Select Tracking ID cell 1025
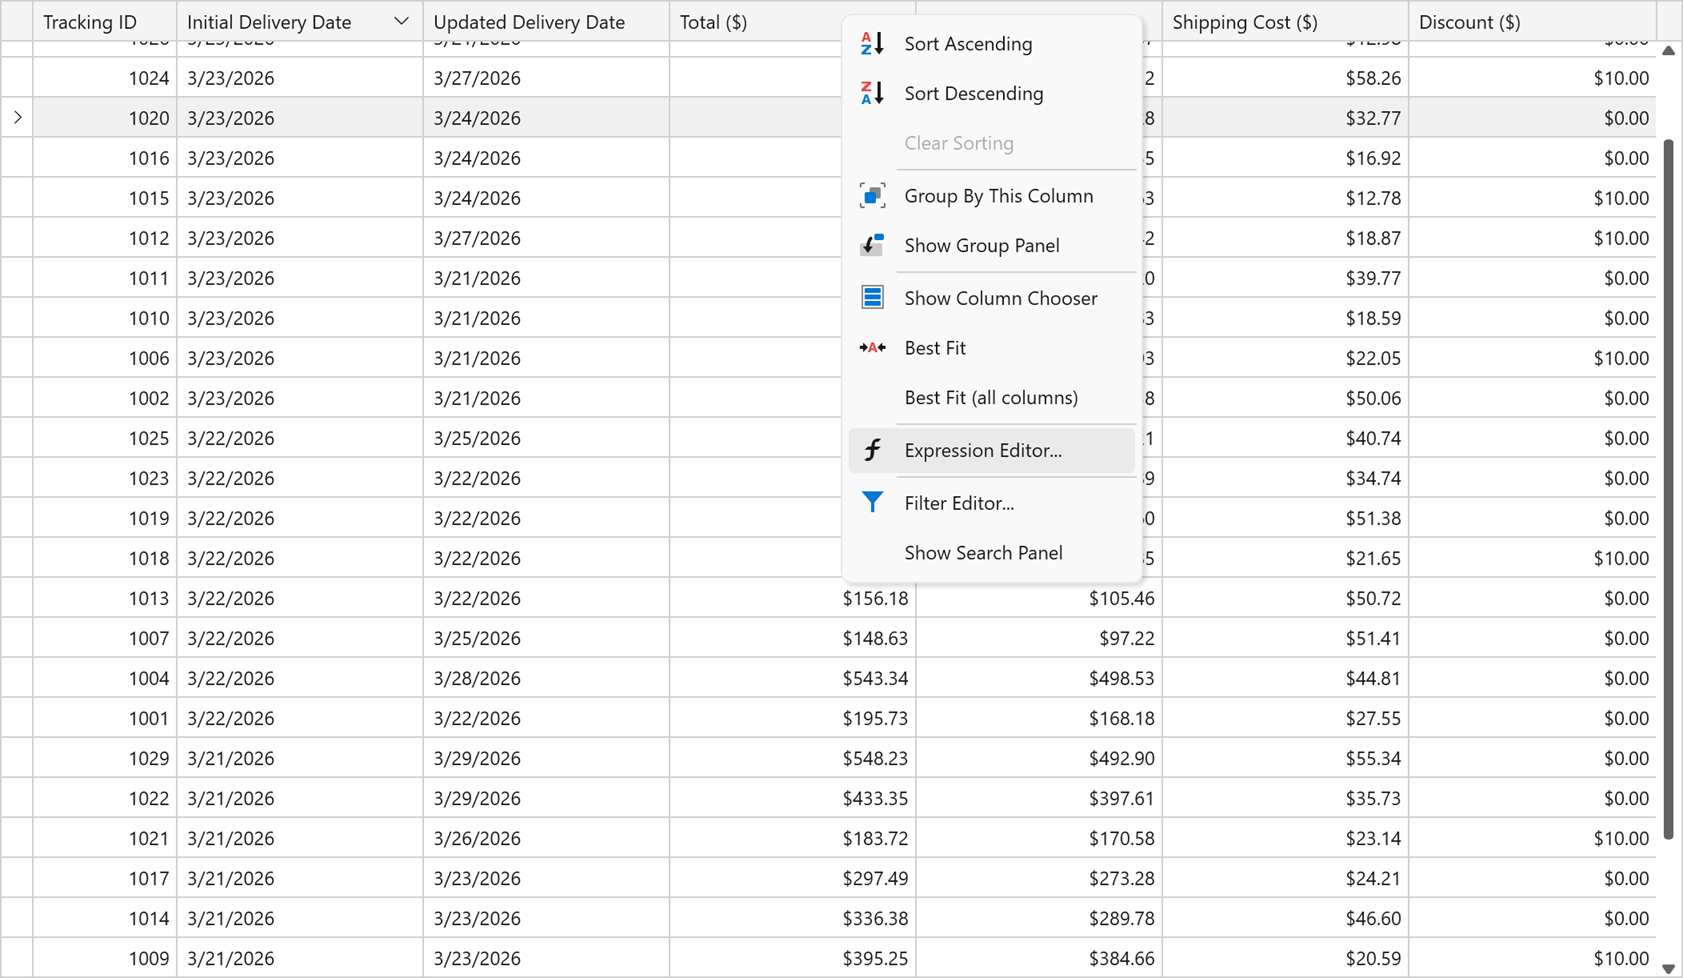1683x978 pixels. pyautogui.click(x=105, y=438)
